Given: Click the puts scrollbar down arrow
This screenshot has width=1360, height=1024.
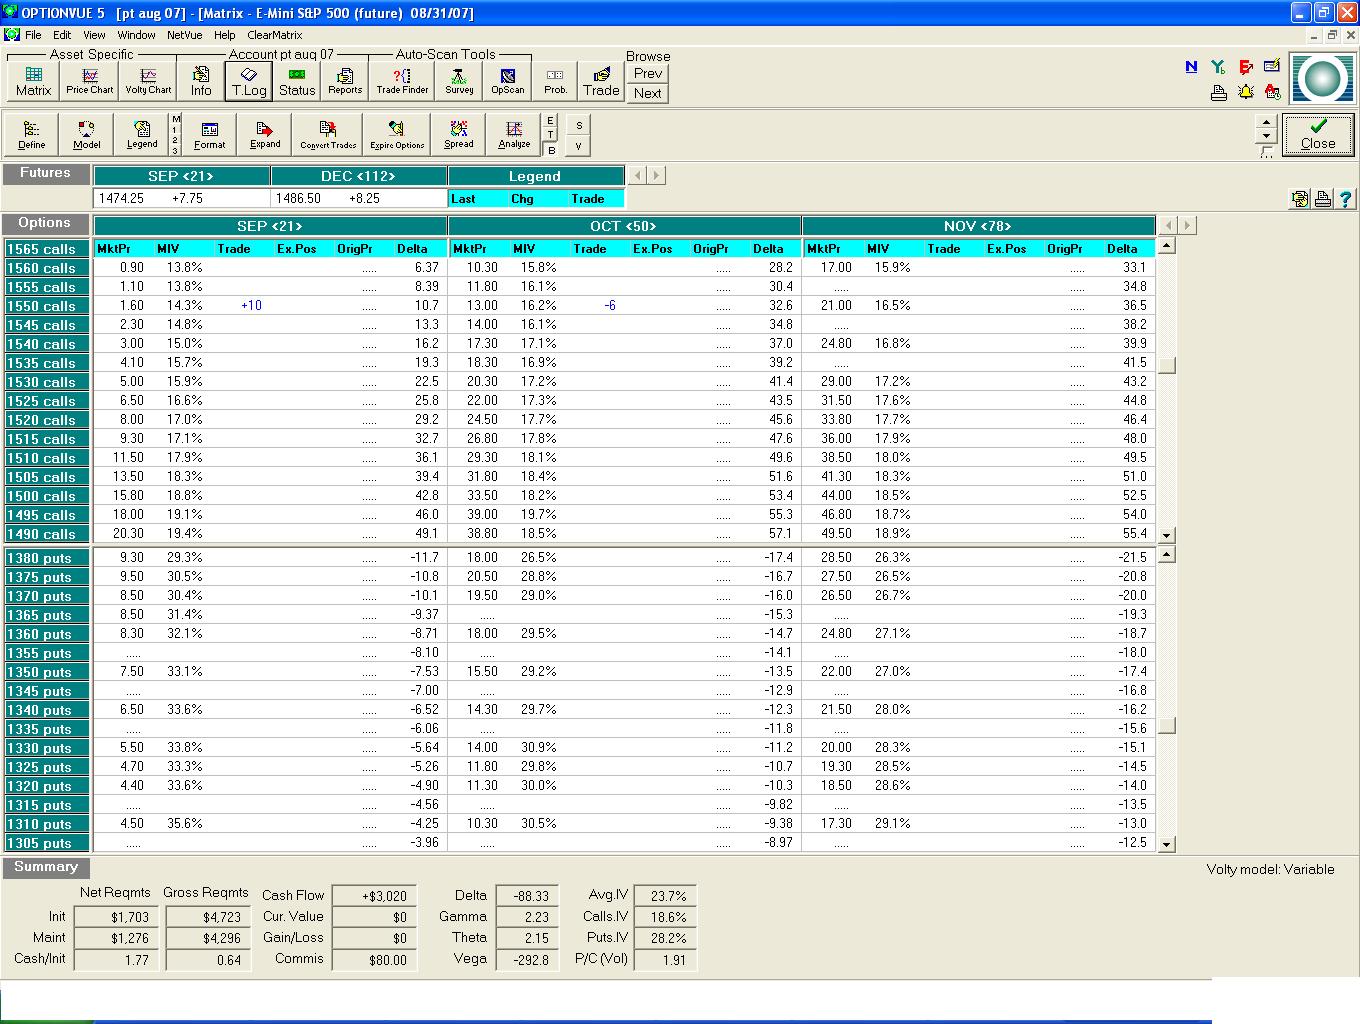Looking at the screenshot, I should pos(1166,844).
